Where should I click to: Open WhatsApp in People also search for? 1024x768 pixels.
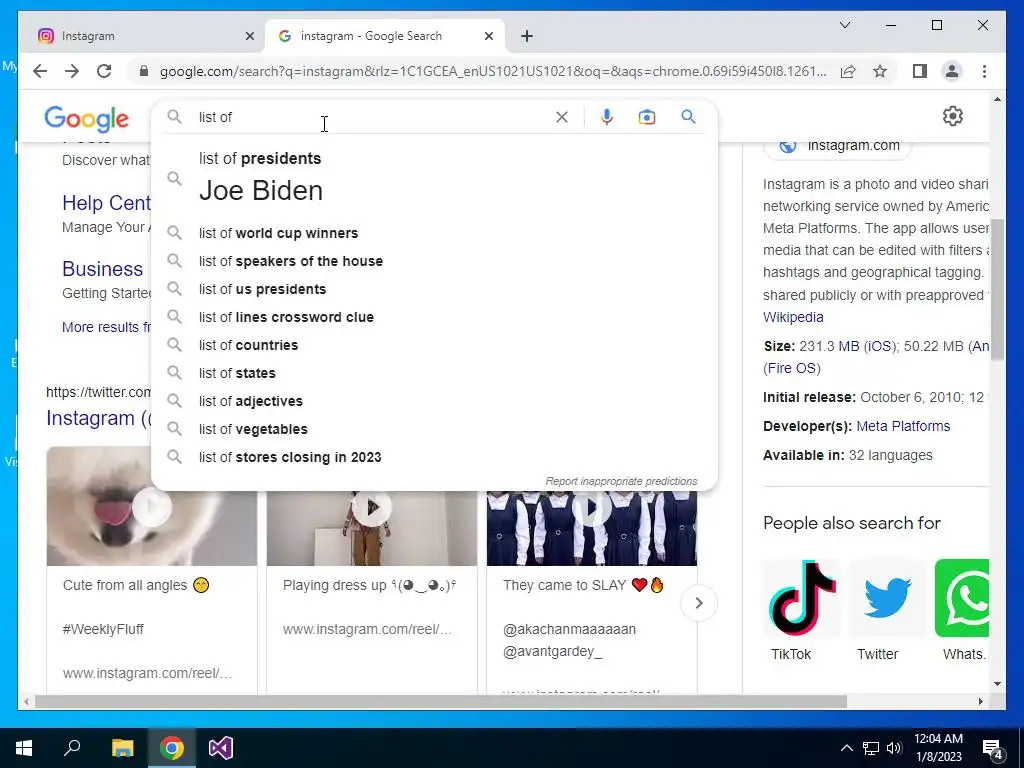point(962,610)
